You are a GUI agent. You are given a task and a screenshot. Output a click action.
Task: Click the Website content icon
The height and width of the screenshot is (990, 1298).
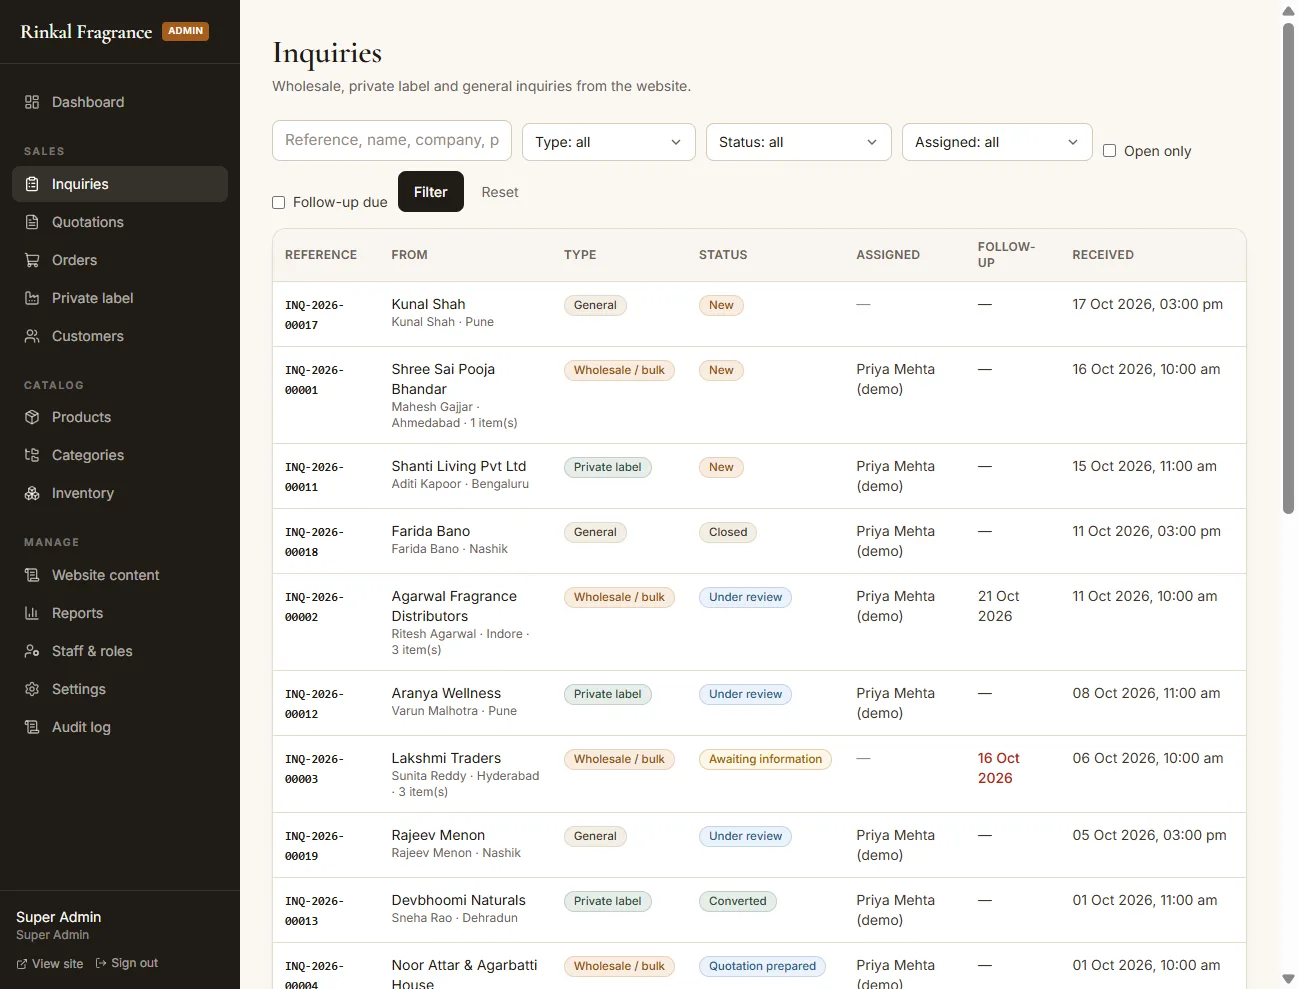tap(32, 575)
